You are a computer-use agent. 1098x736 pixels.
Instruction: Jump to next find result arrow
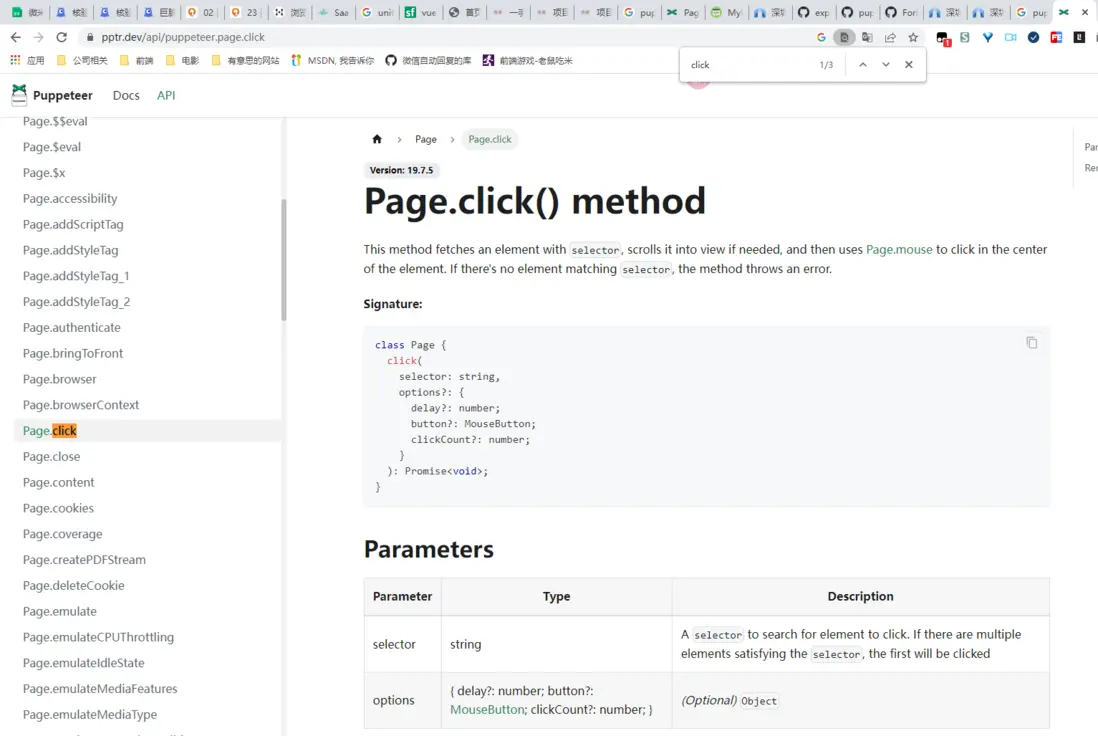(x=885, y=65)
